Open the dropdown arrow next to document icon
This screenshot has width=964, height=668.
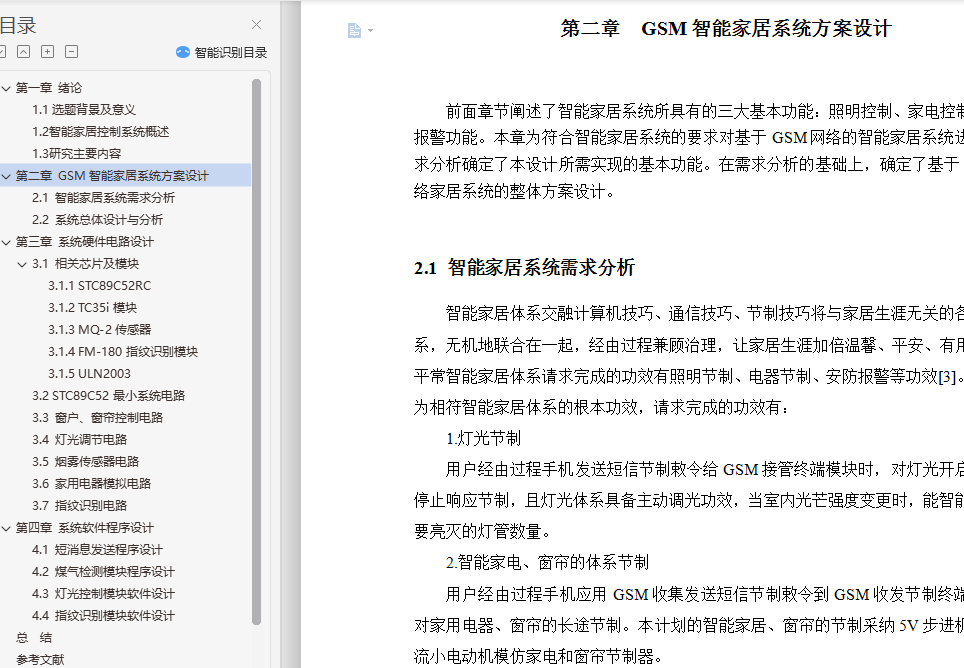[370, 30]
